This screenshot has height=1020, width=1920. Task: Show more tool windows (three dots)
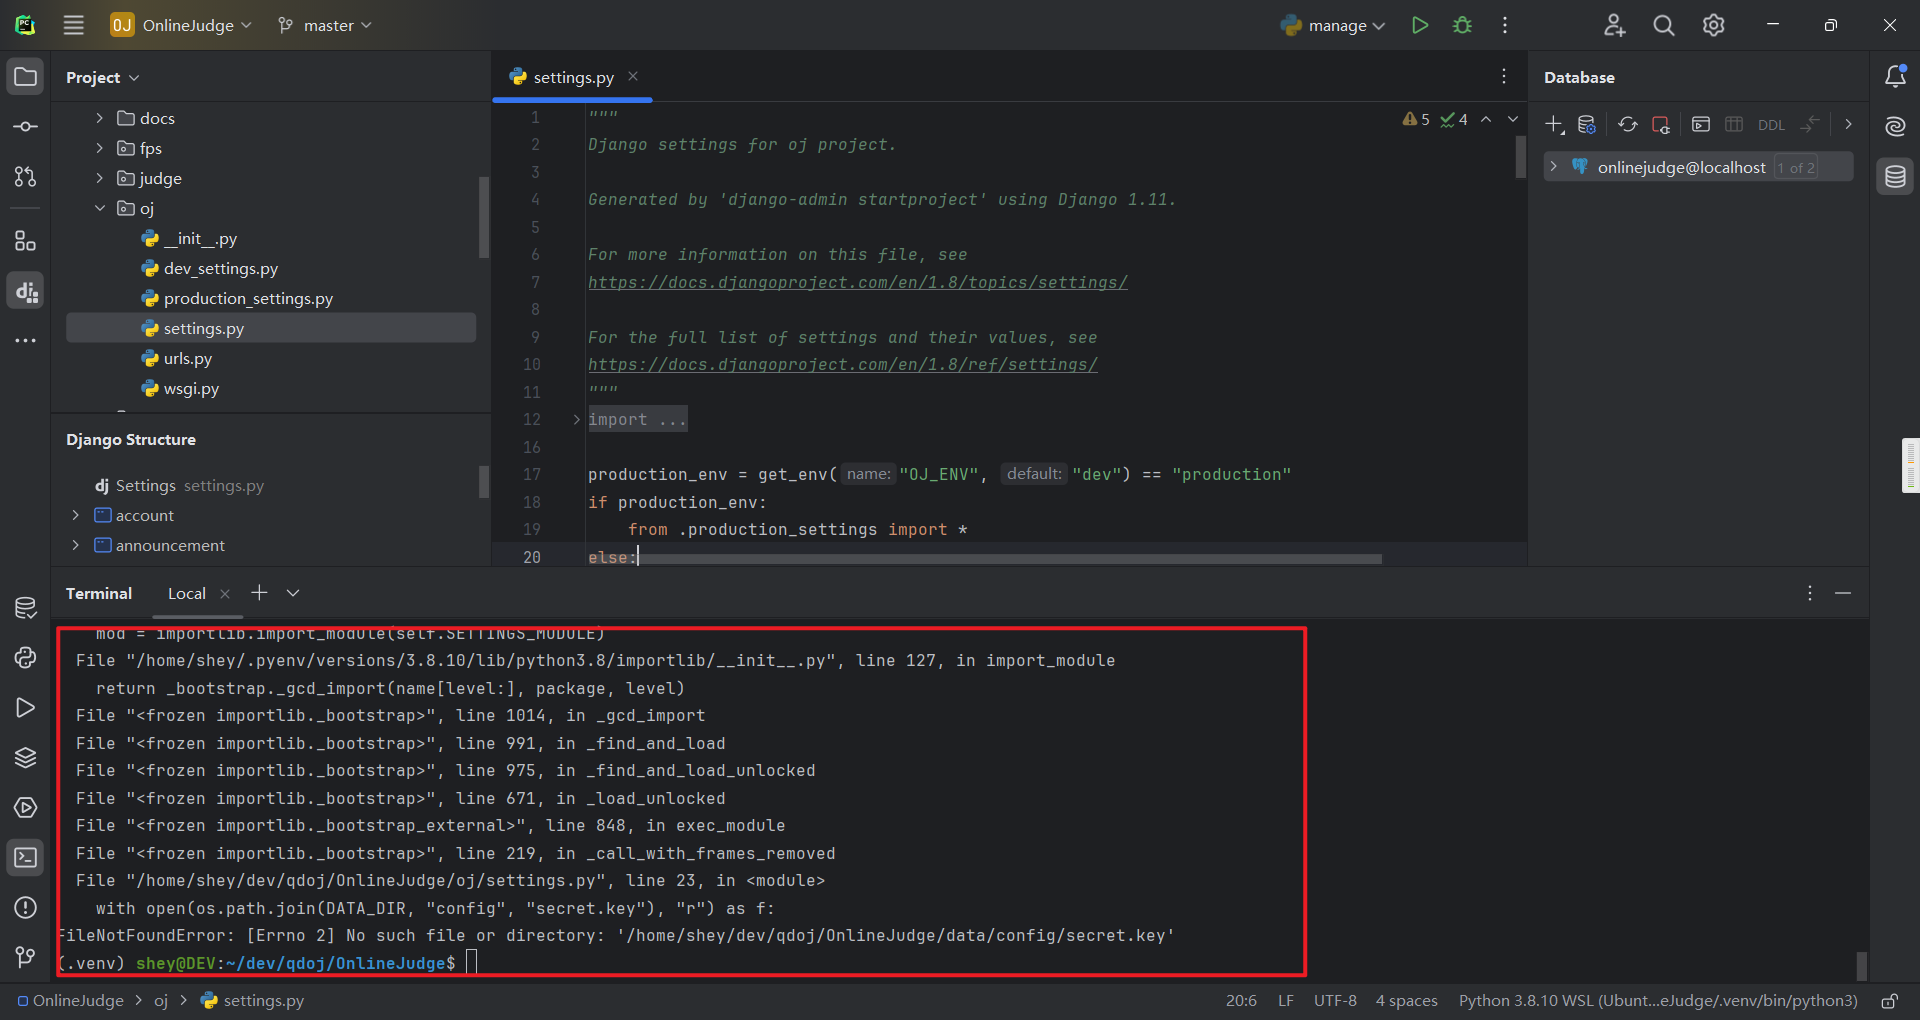click(x=25, y=341)
